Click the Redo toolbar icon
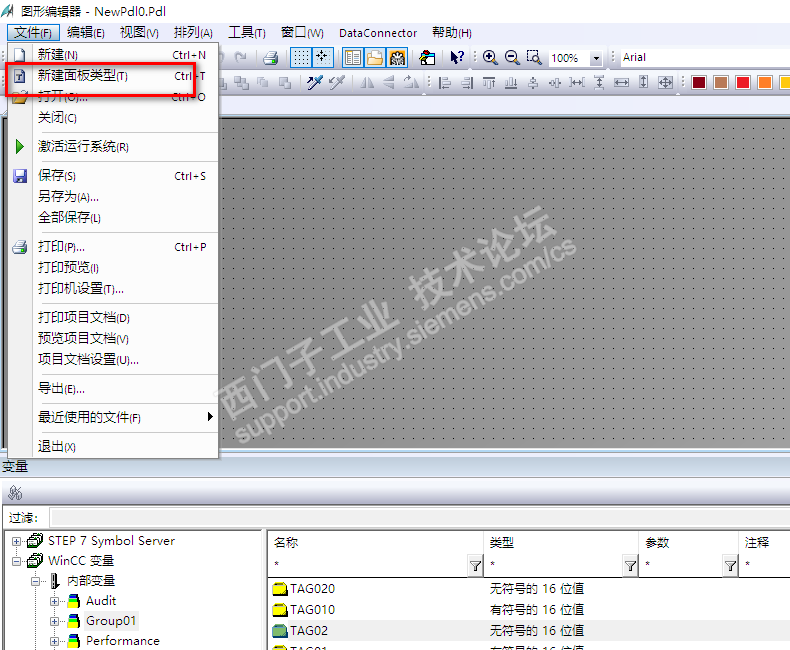The image size is (790, 650). 241,57
